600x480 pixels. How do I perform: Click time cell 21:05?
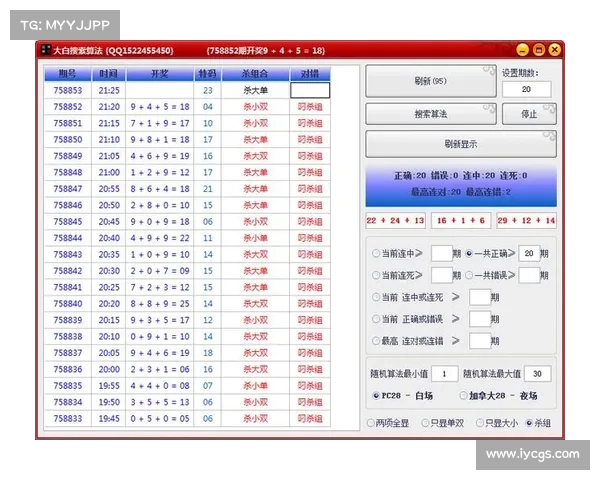(x=109, y=156)
